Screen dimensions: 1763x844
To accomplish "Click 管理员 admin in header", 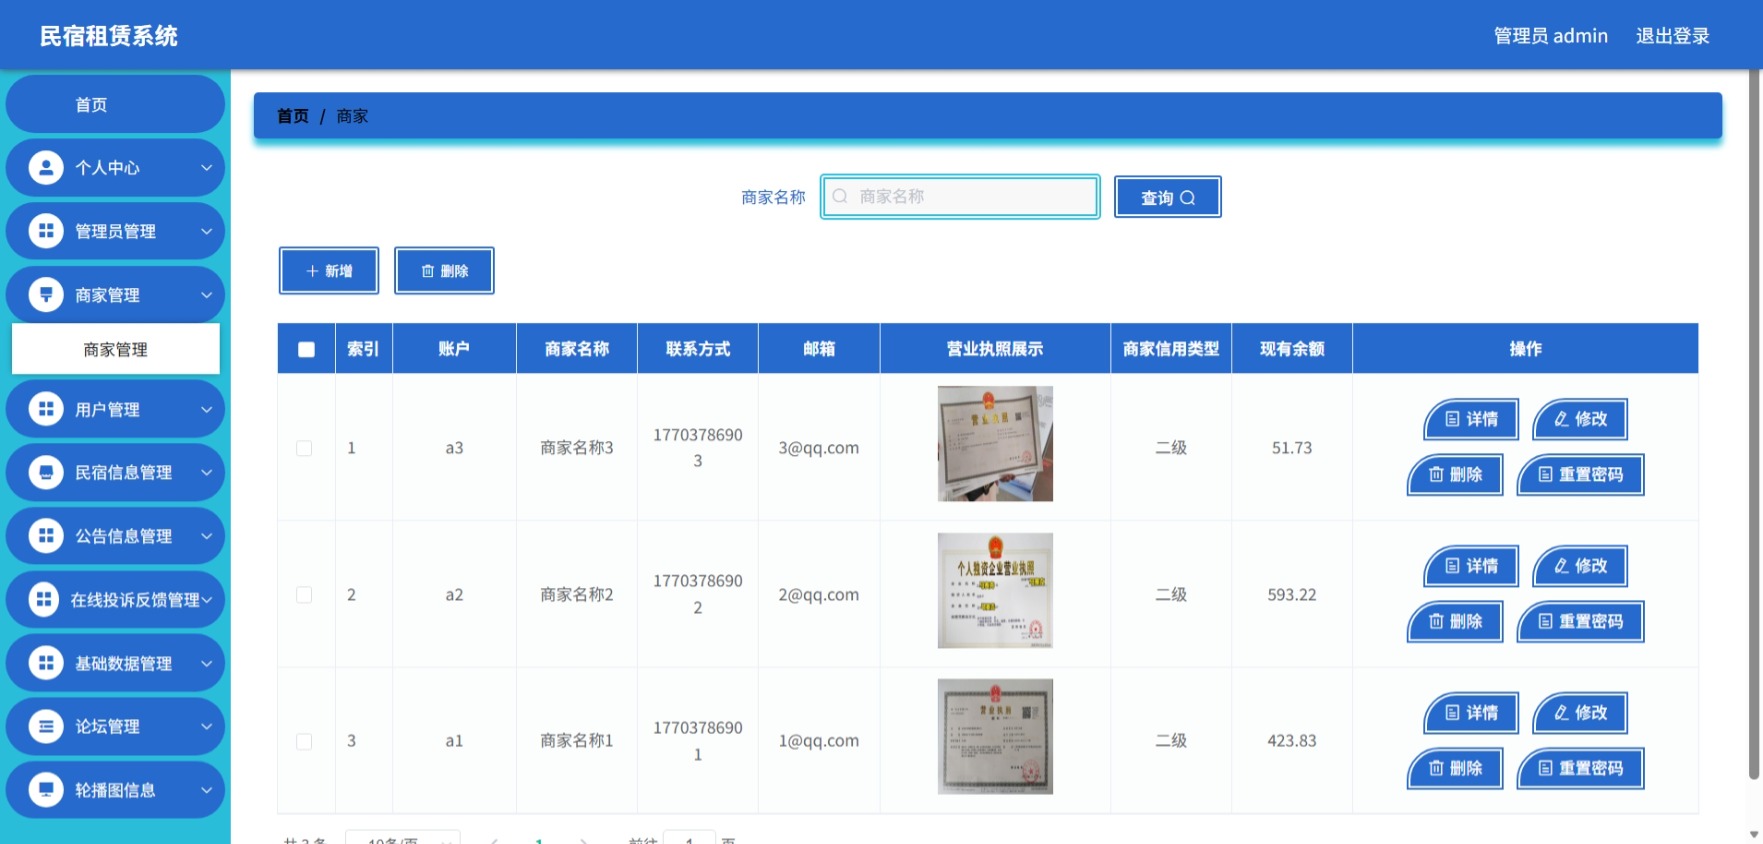I will point(1550,36).
